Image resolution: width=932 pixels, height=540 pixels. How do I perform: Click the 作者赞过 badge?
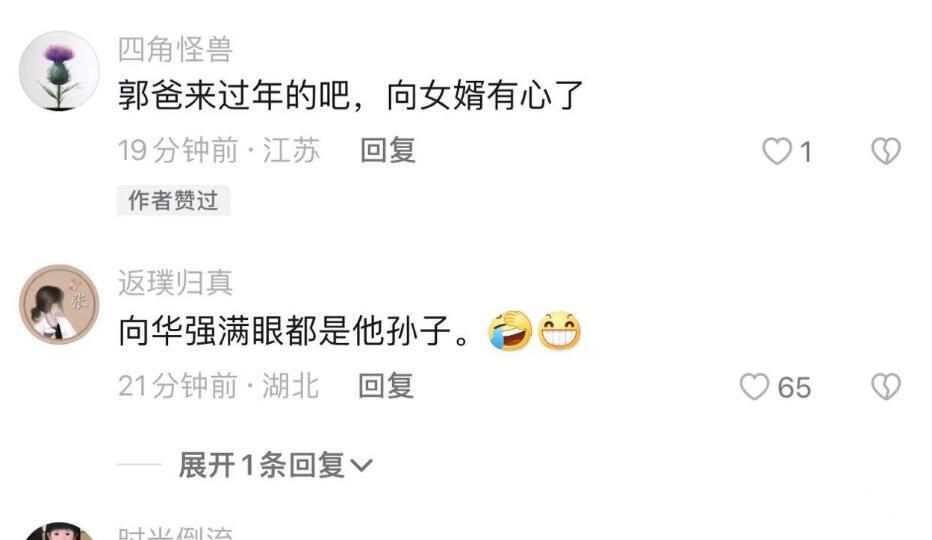(173, 200)
